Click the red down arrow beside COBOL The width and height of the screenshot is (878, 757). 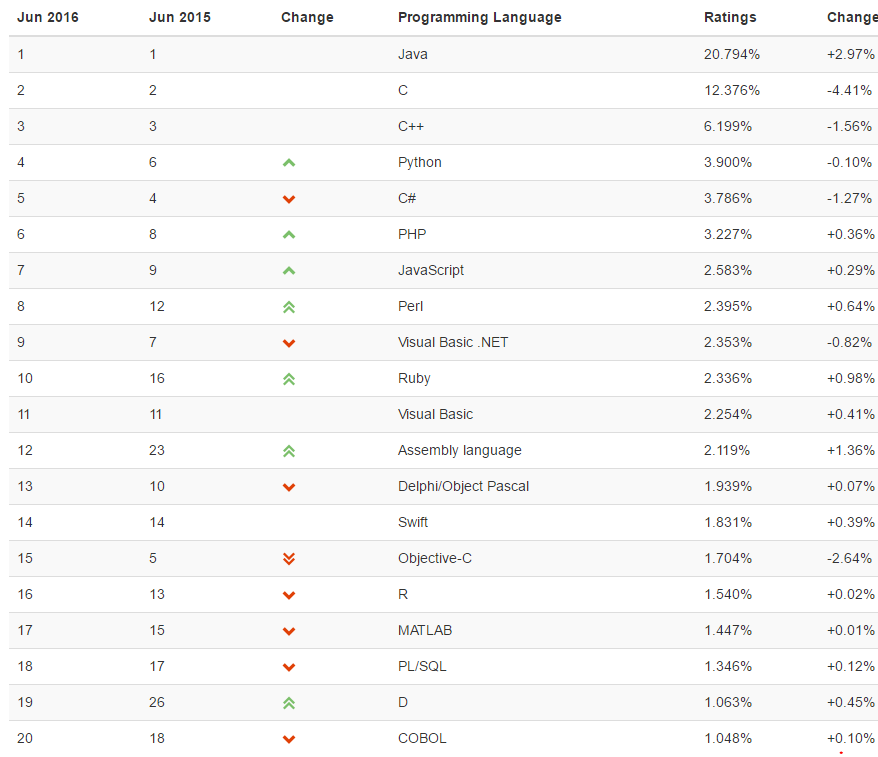(289, 739)
